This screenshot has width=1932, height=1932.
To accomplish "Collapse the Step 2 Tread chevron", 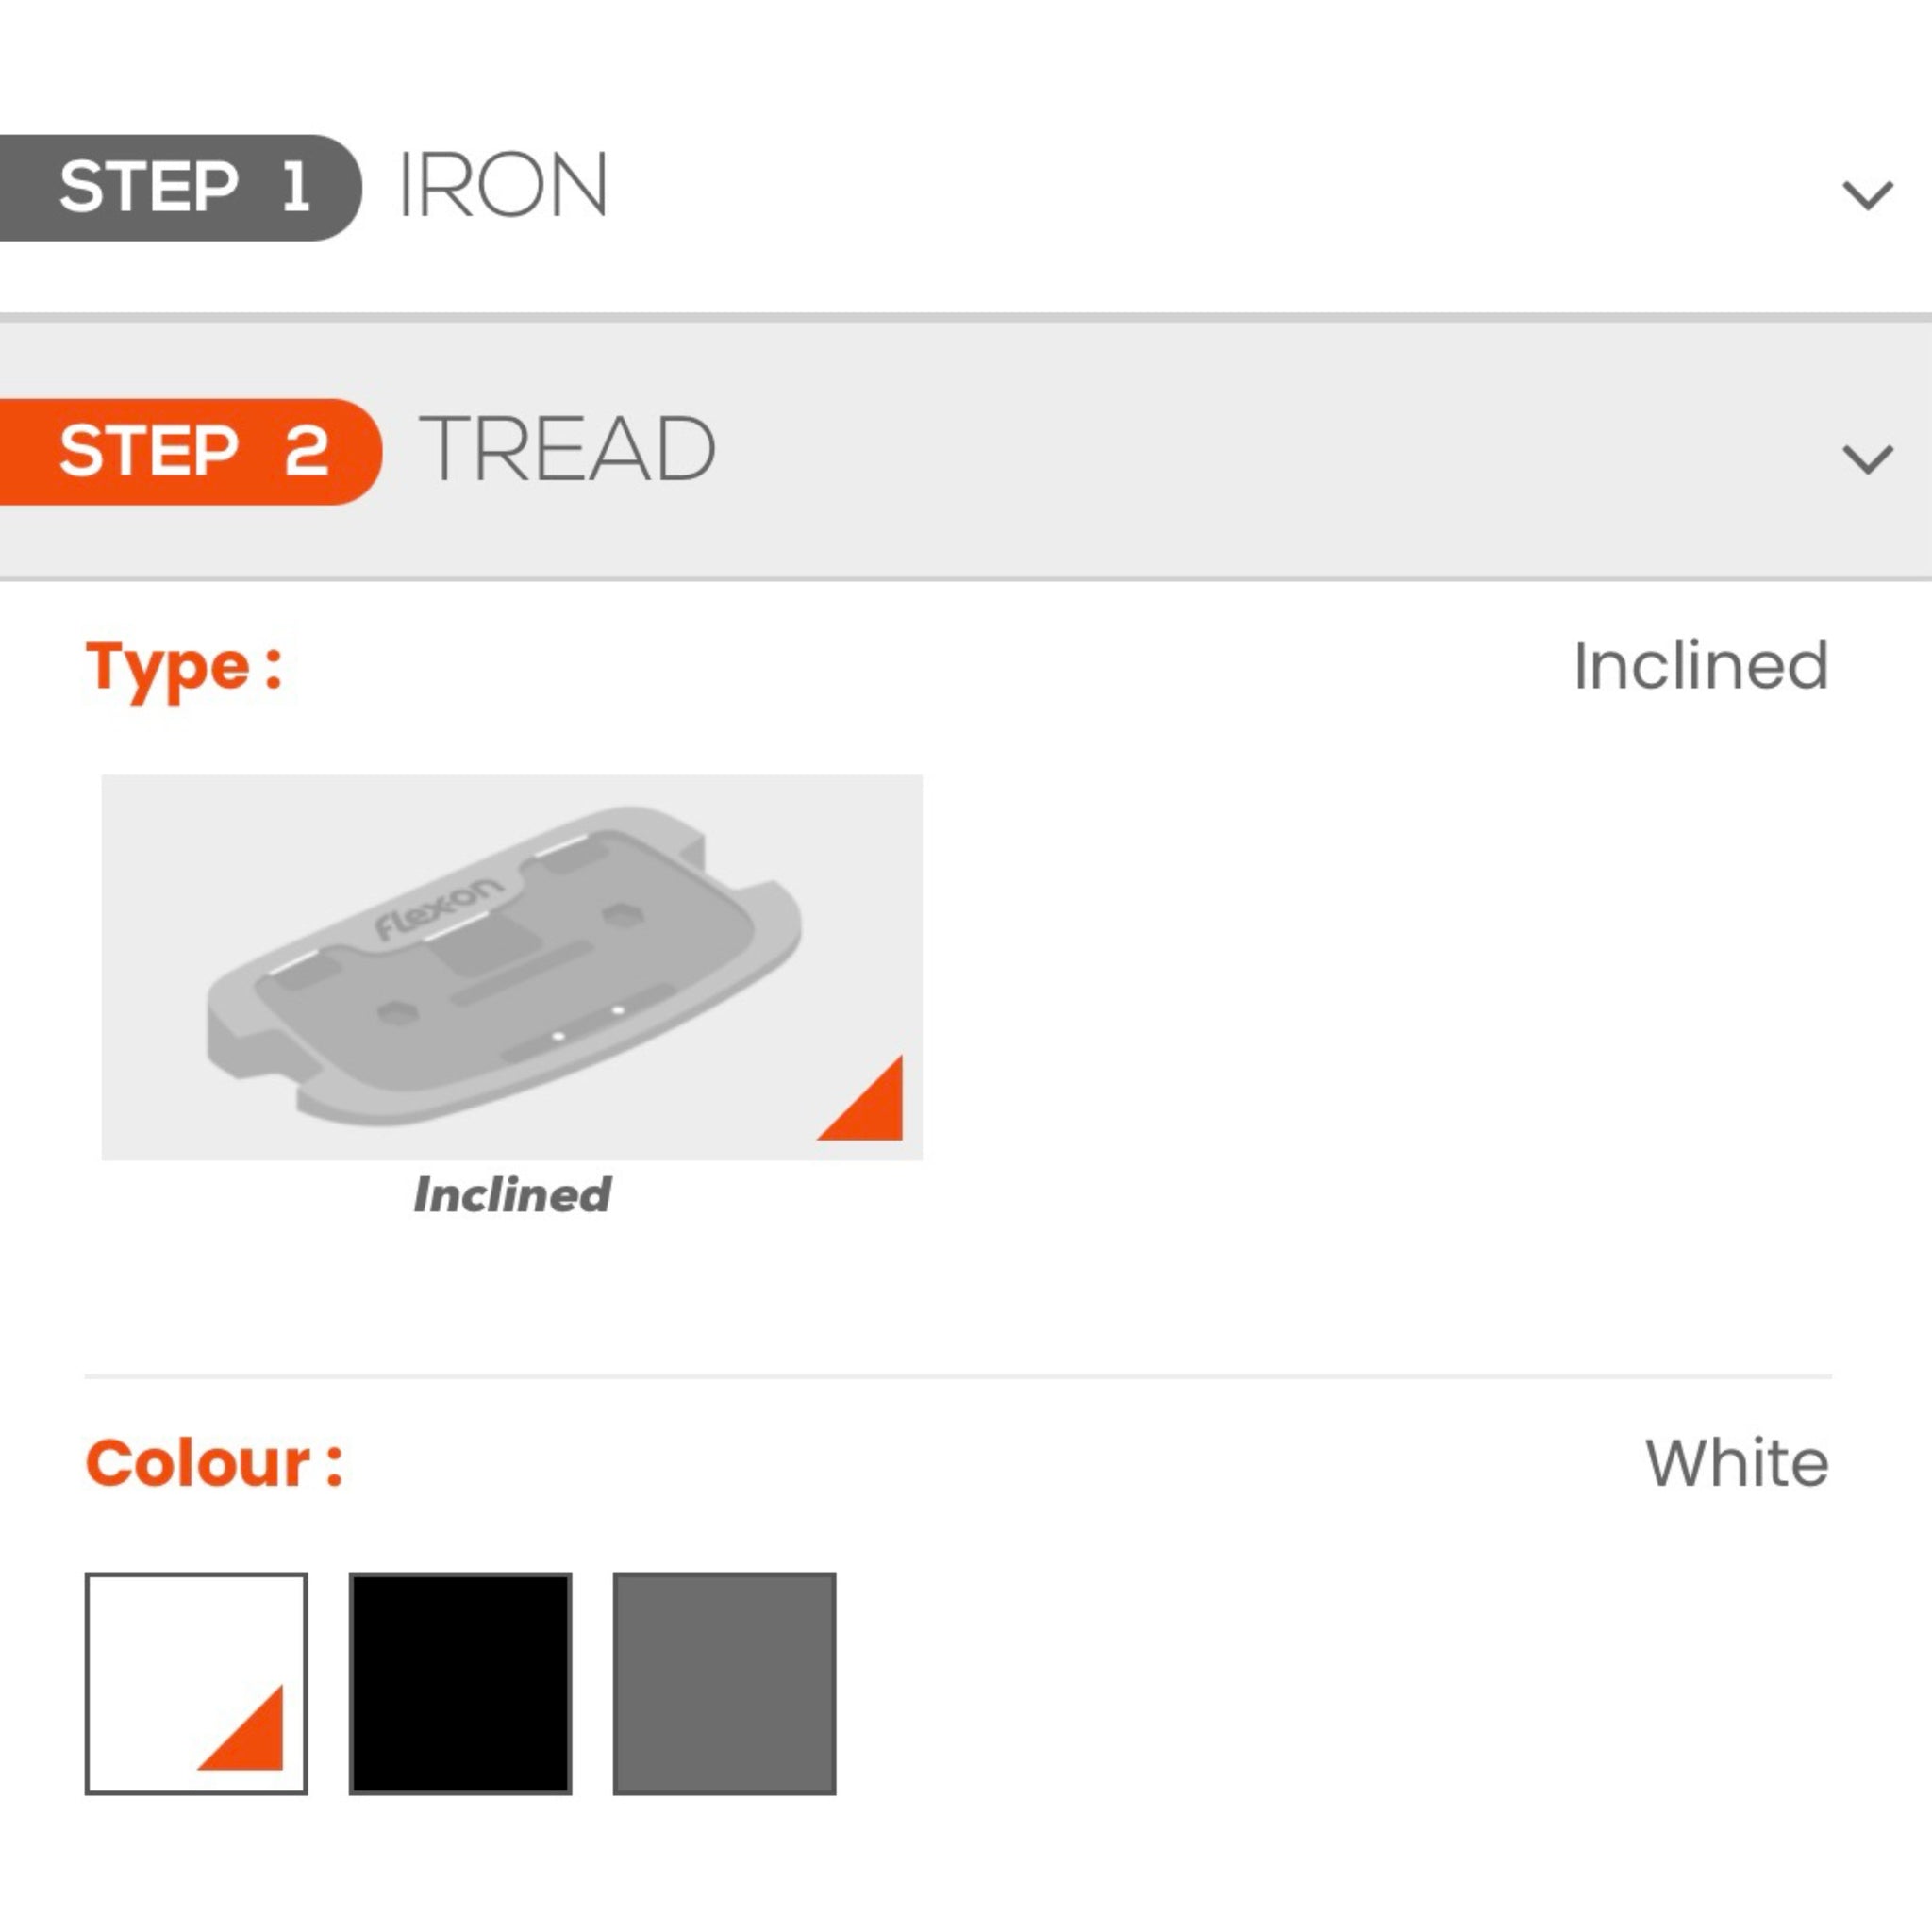I will tap(1866, 459).
